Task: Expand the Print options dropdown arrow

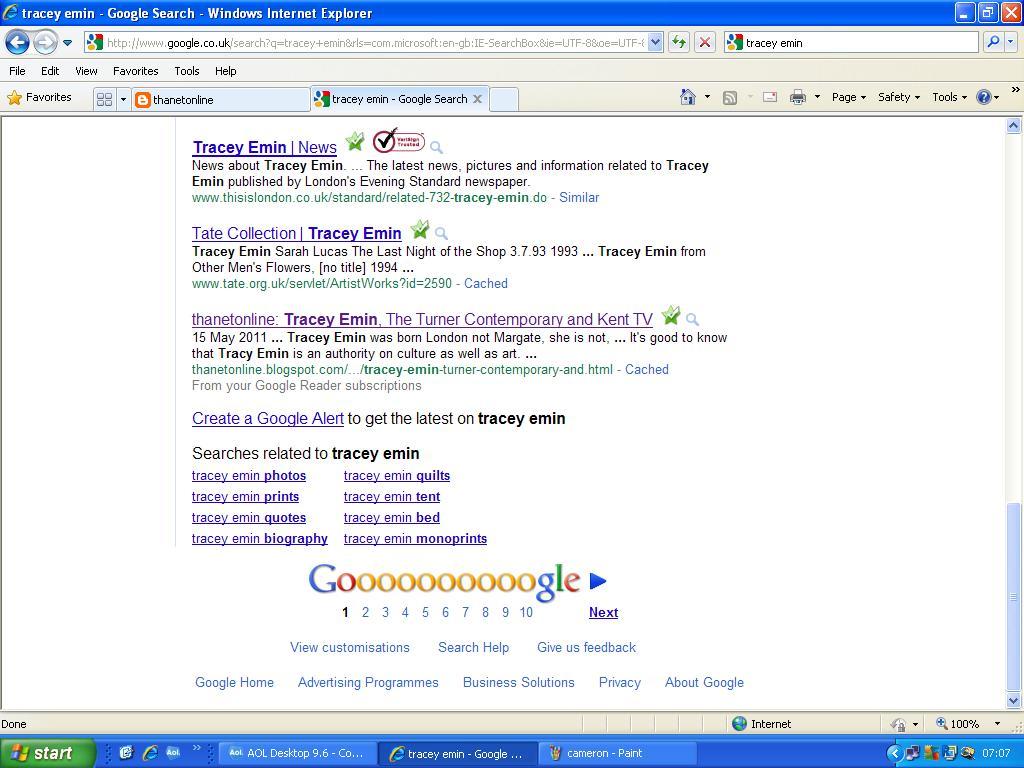Action: pos(817,97)
